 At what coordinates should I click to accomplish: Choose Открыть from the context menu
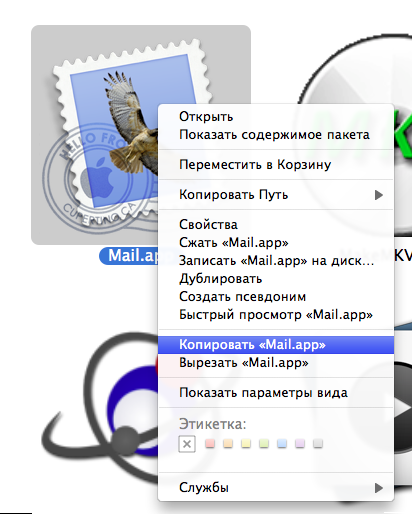275,117
